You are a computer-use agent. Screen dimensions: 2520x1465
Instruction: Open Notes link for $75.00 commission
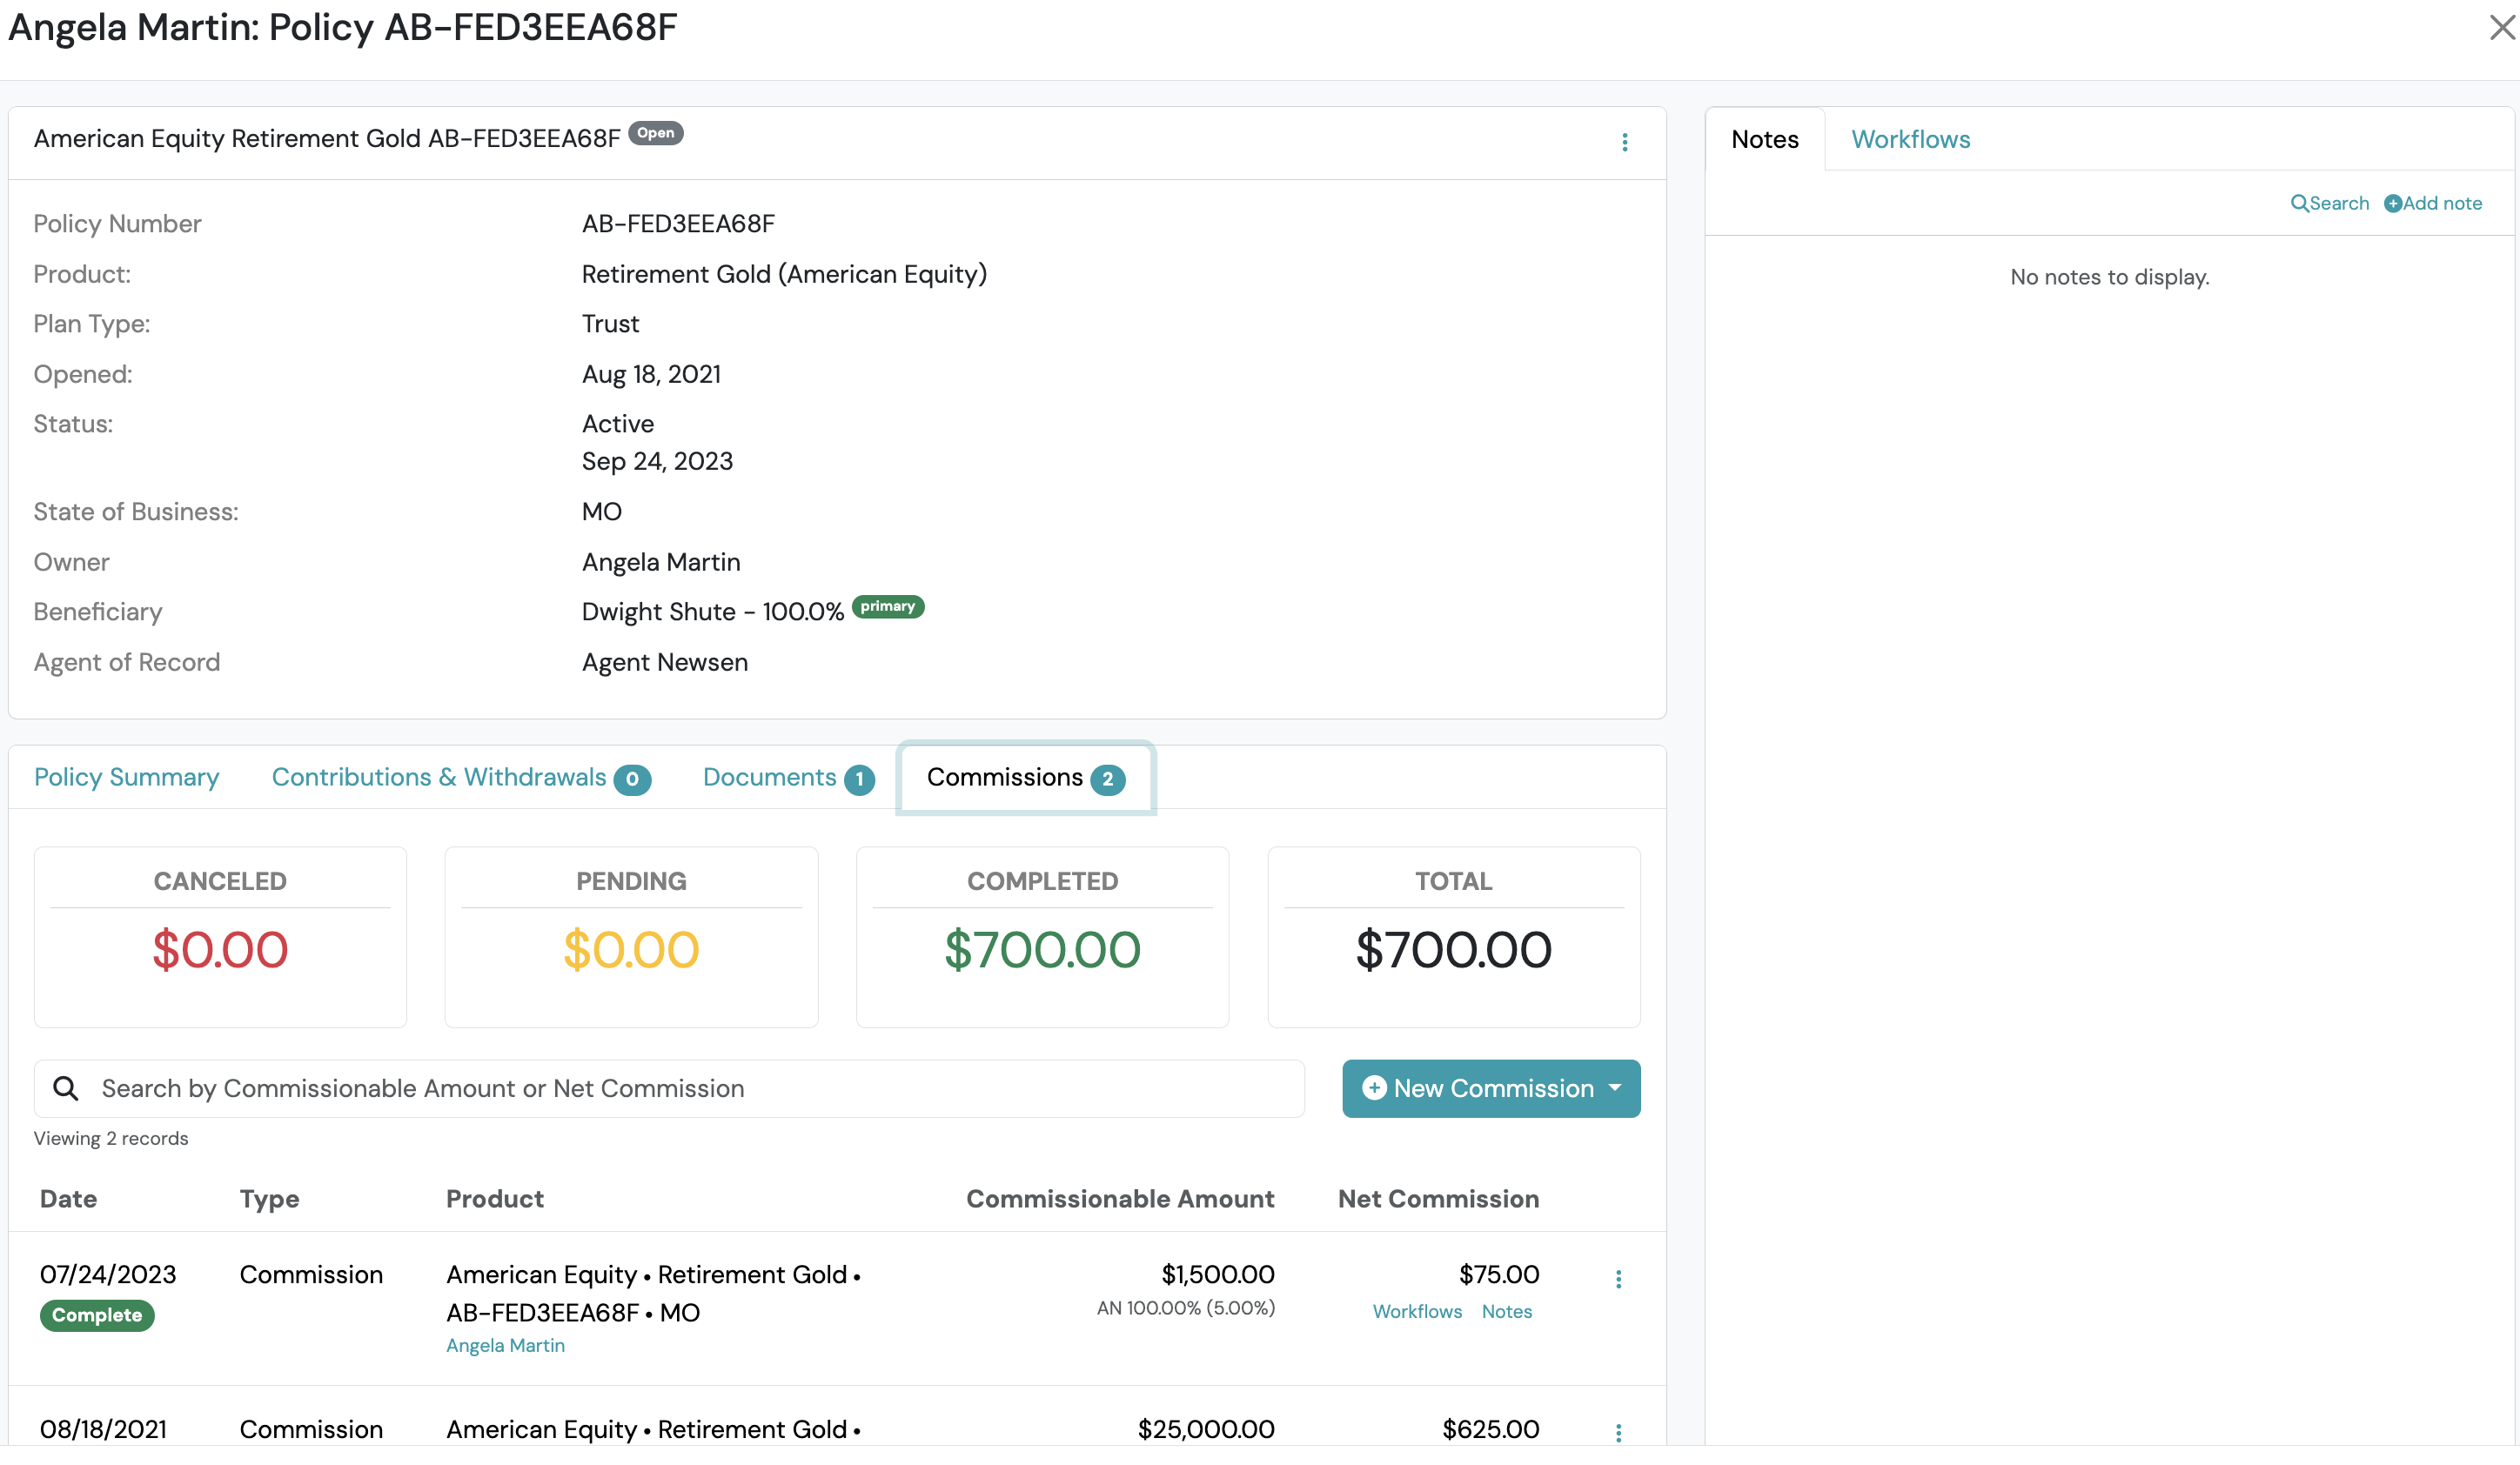1506,1311
